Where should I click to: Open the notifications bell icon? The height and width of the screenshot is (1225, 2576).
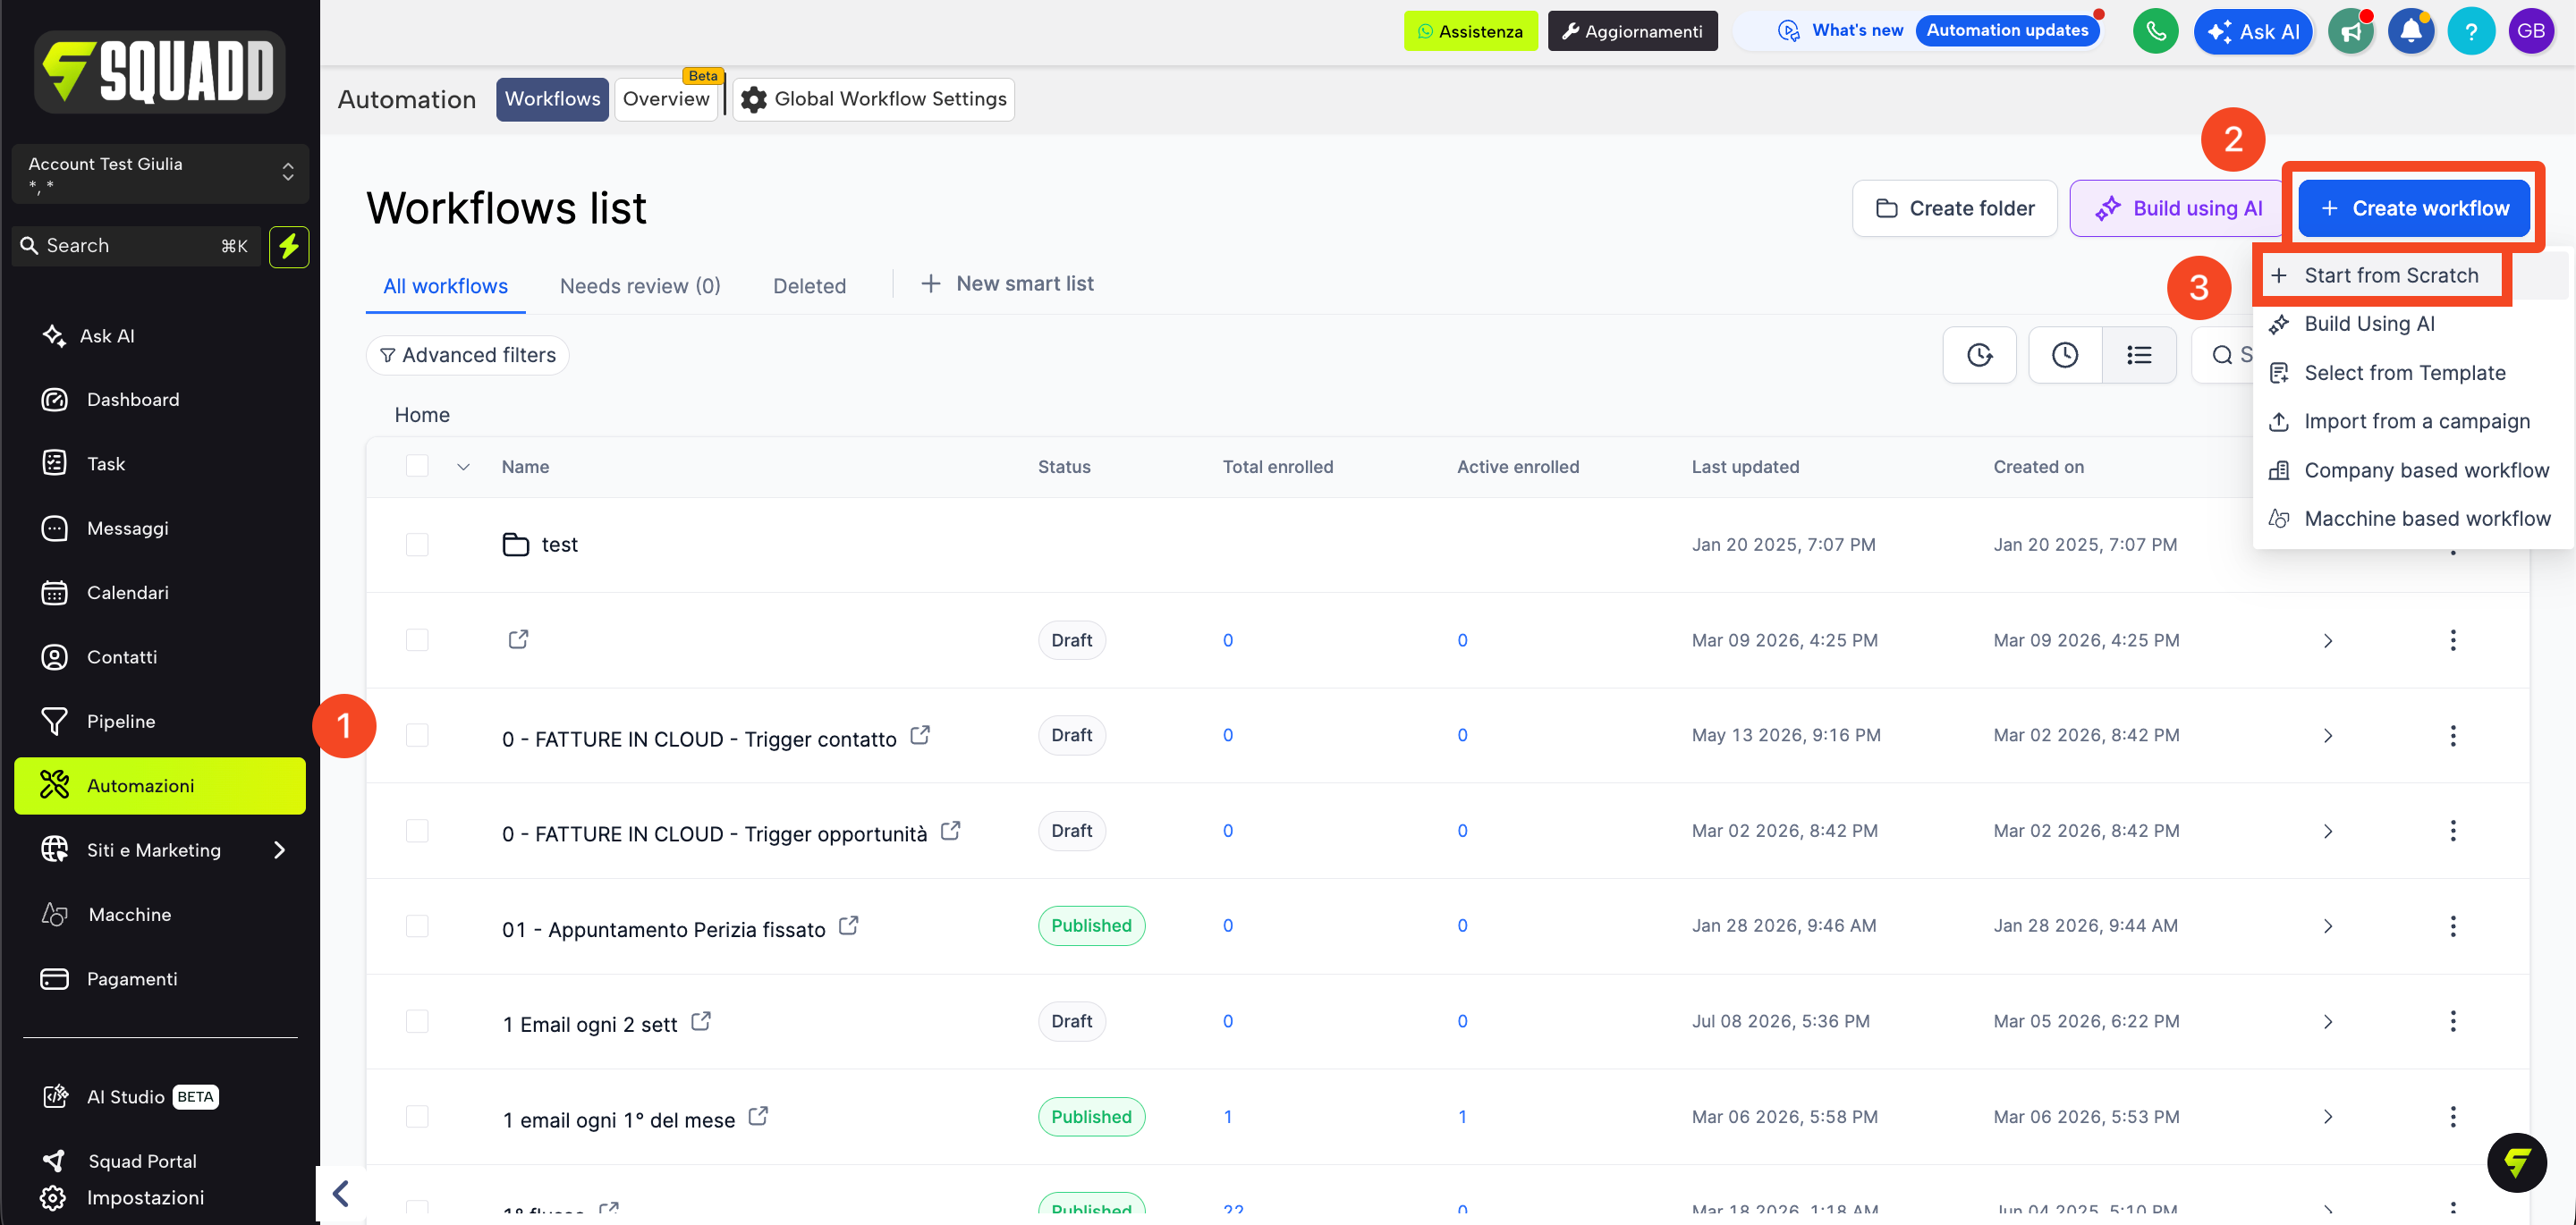[x=2410, y=31]
